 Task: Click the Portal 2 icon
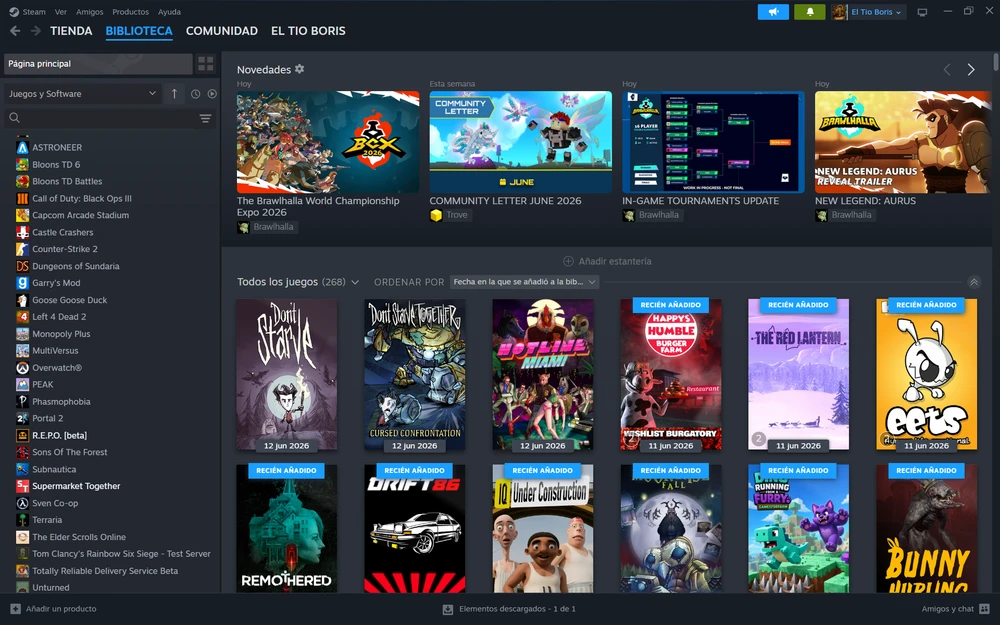pyautogui.click(x=22, y=418)
